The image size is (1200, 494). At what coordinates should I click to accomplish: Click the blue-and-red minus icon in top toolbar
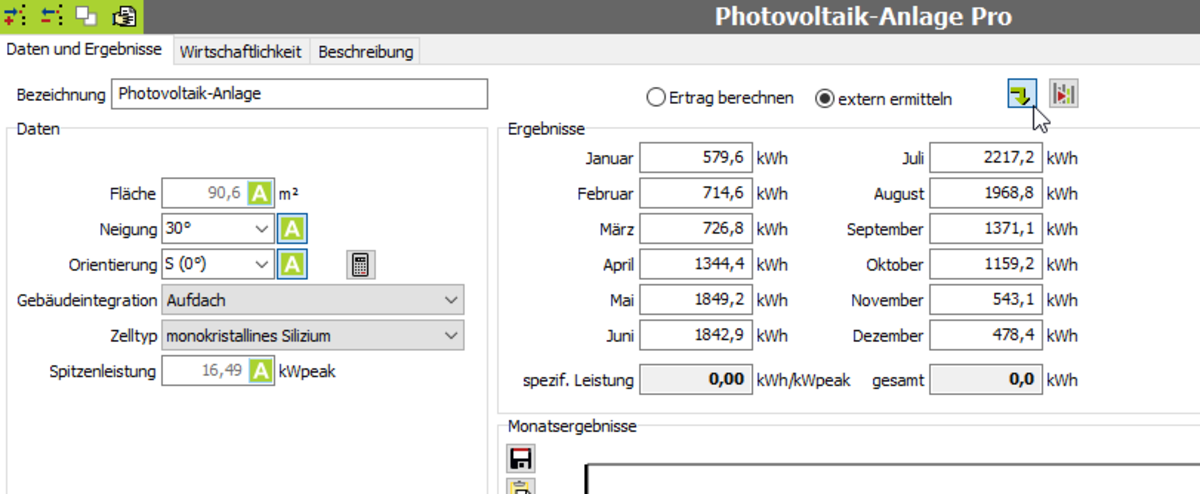[52, 15]
